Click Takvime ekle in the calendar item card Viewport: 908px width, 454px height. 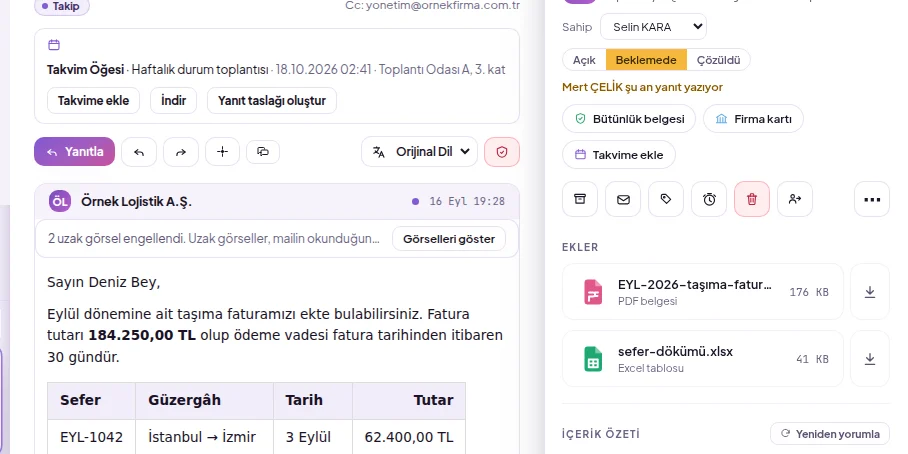tap(93, 101)
